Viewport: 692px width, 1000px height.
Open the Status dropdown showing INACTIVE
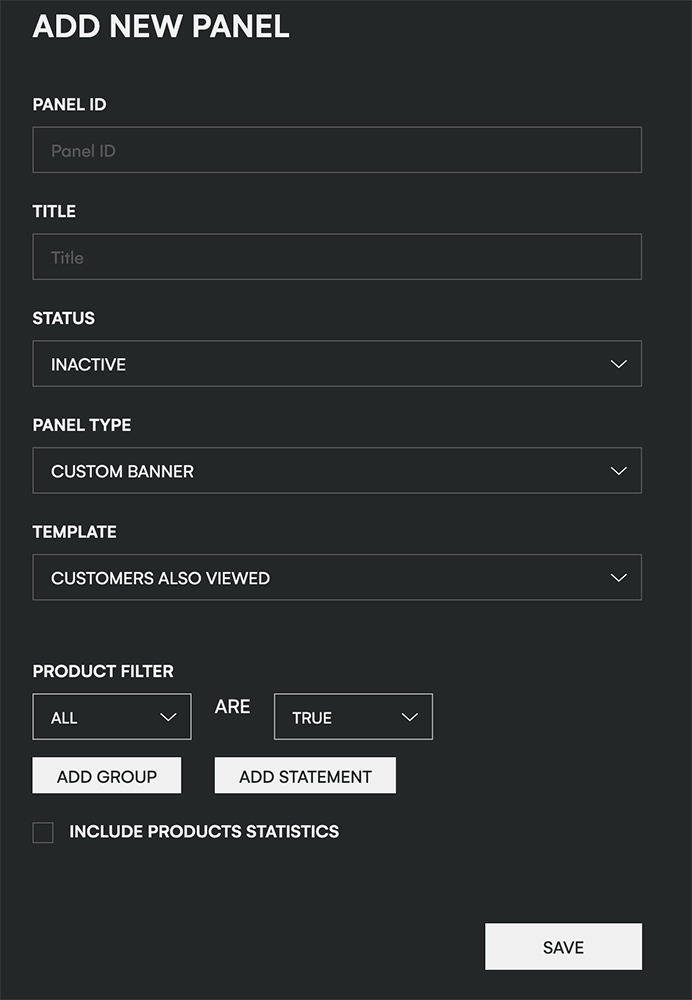337,364
